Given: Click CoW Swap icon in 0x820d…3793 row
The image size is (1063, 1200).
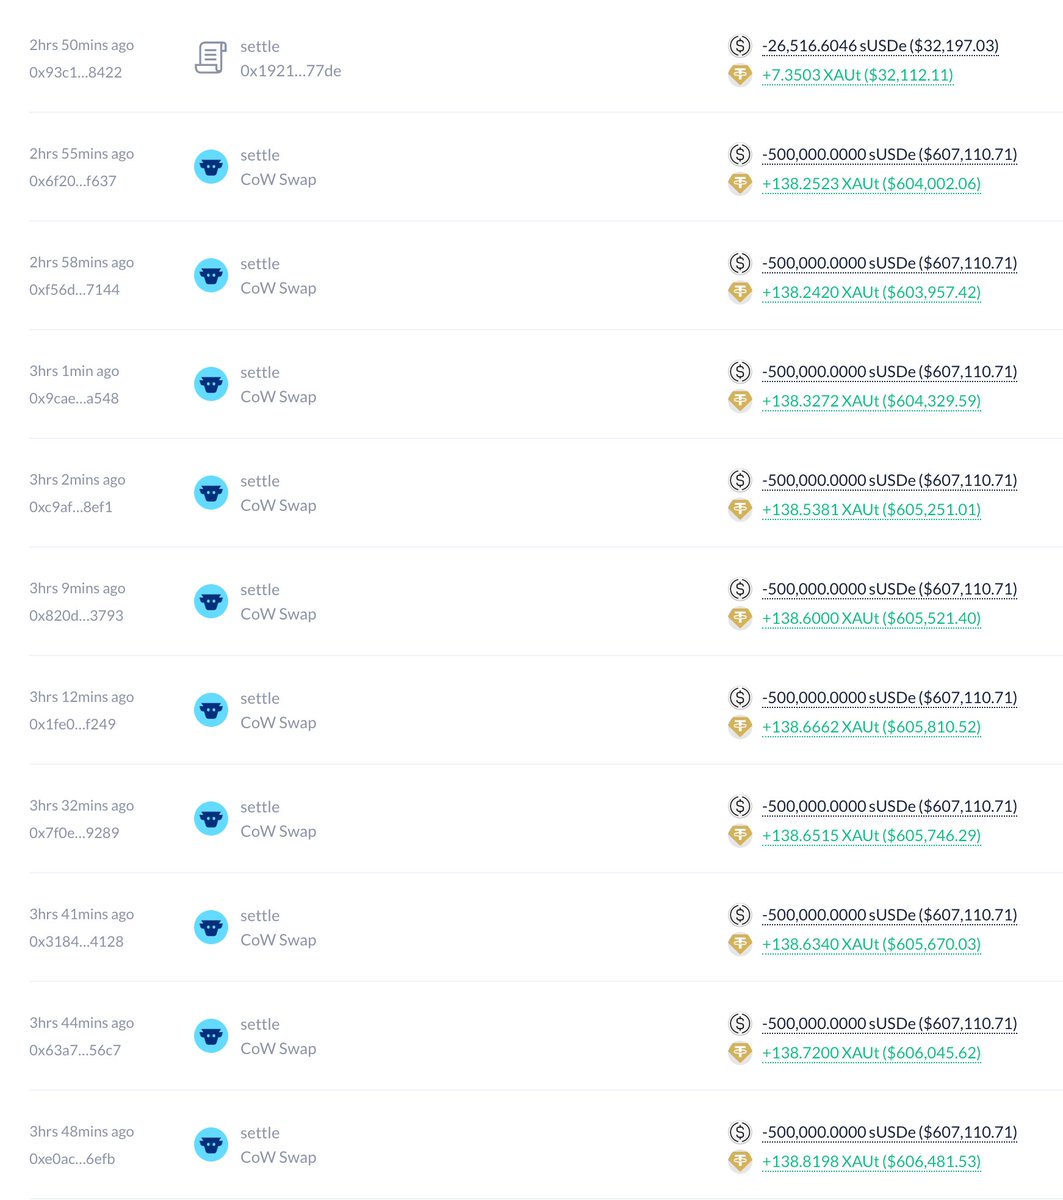Looking at the screenshot, I should click(x=210, y=602).
